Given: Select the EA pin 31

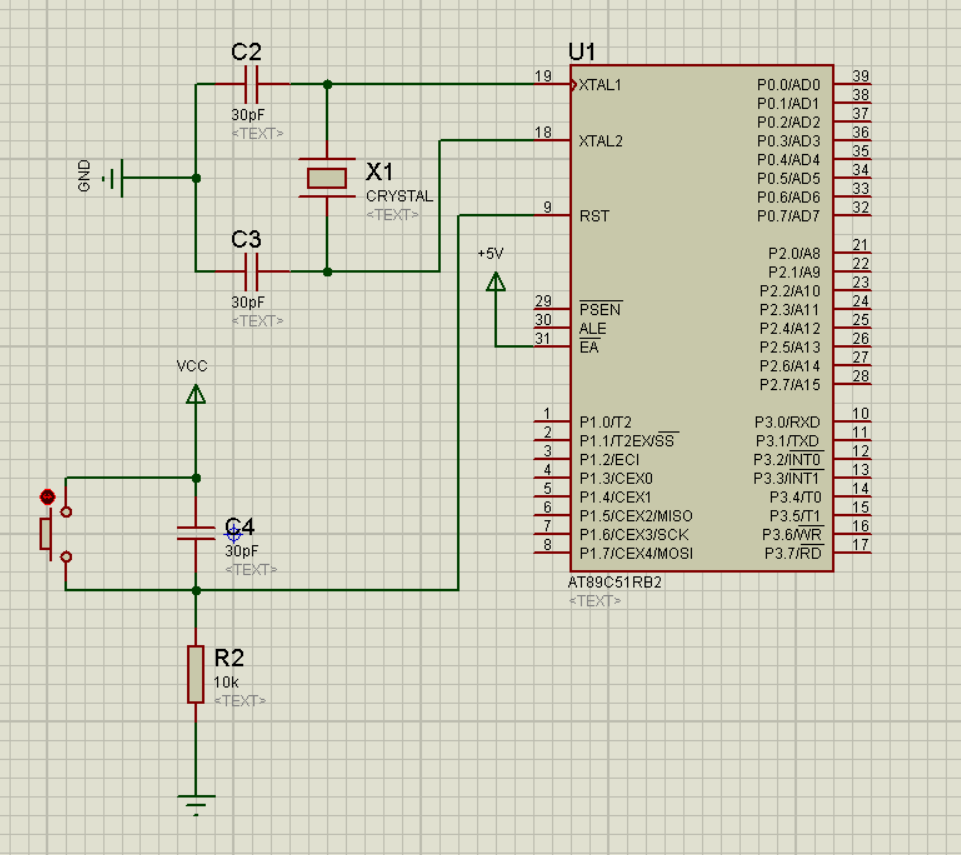Looking at the screenshot, I should pos(551,346).
